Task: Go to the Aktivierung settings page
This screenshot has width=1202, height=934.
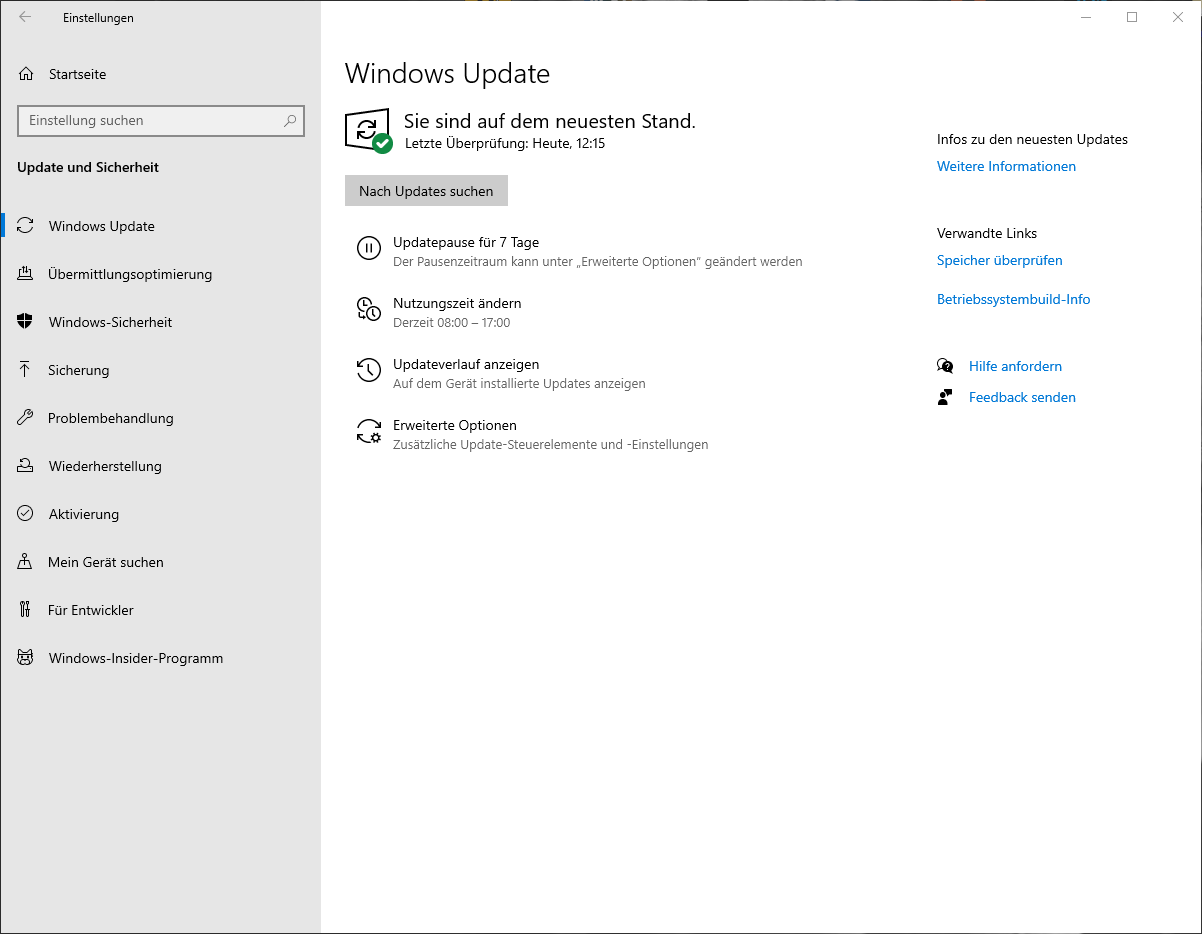Action: tap(160, 514)
